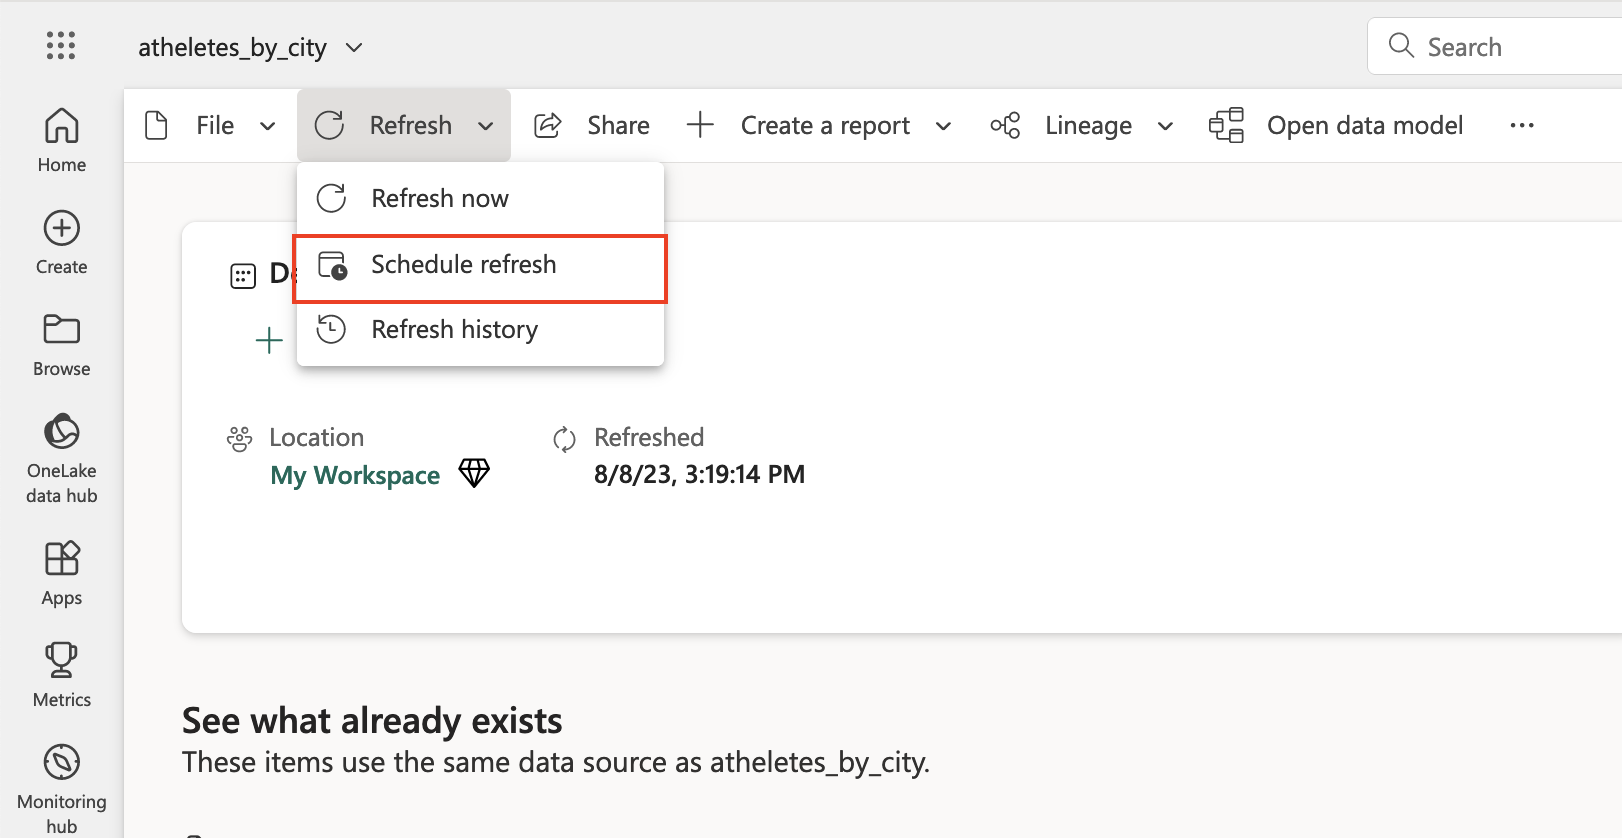Click the Refresh history clock icon
The height and width of the screenshot is (838, 1622).
point(331,329)
